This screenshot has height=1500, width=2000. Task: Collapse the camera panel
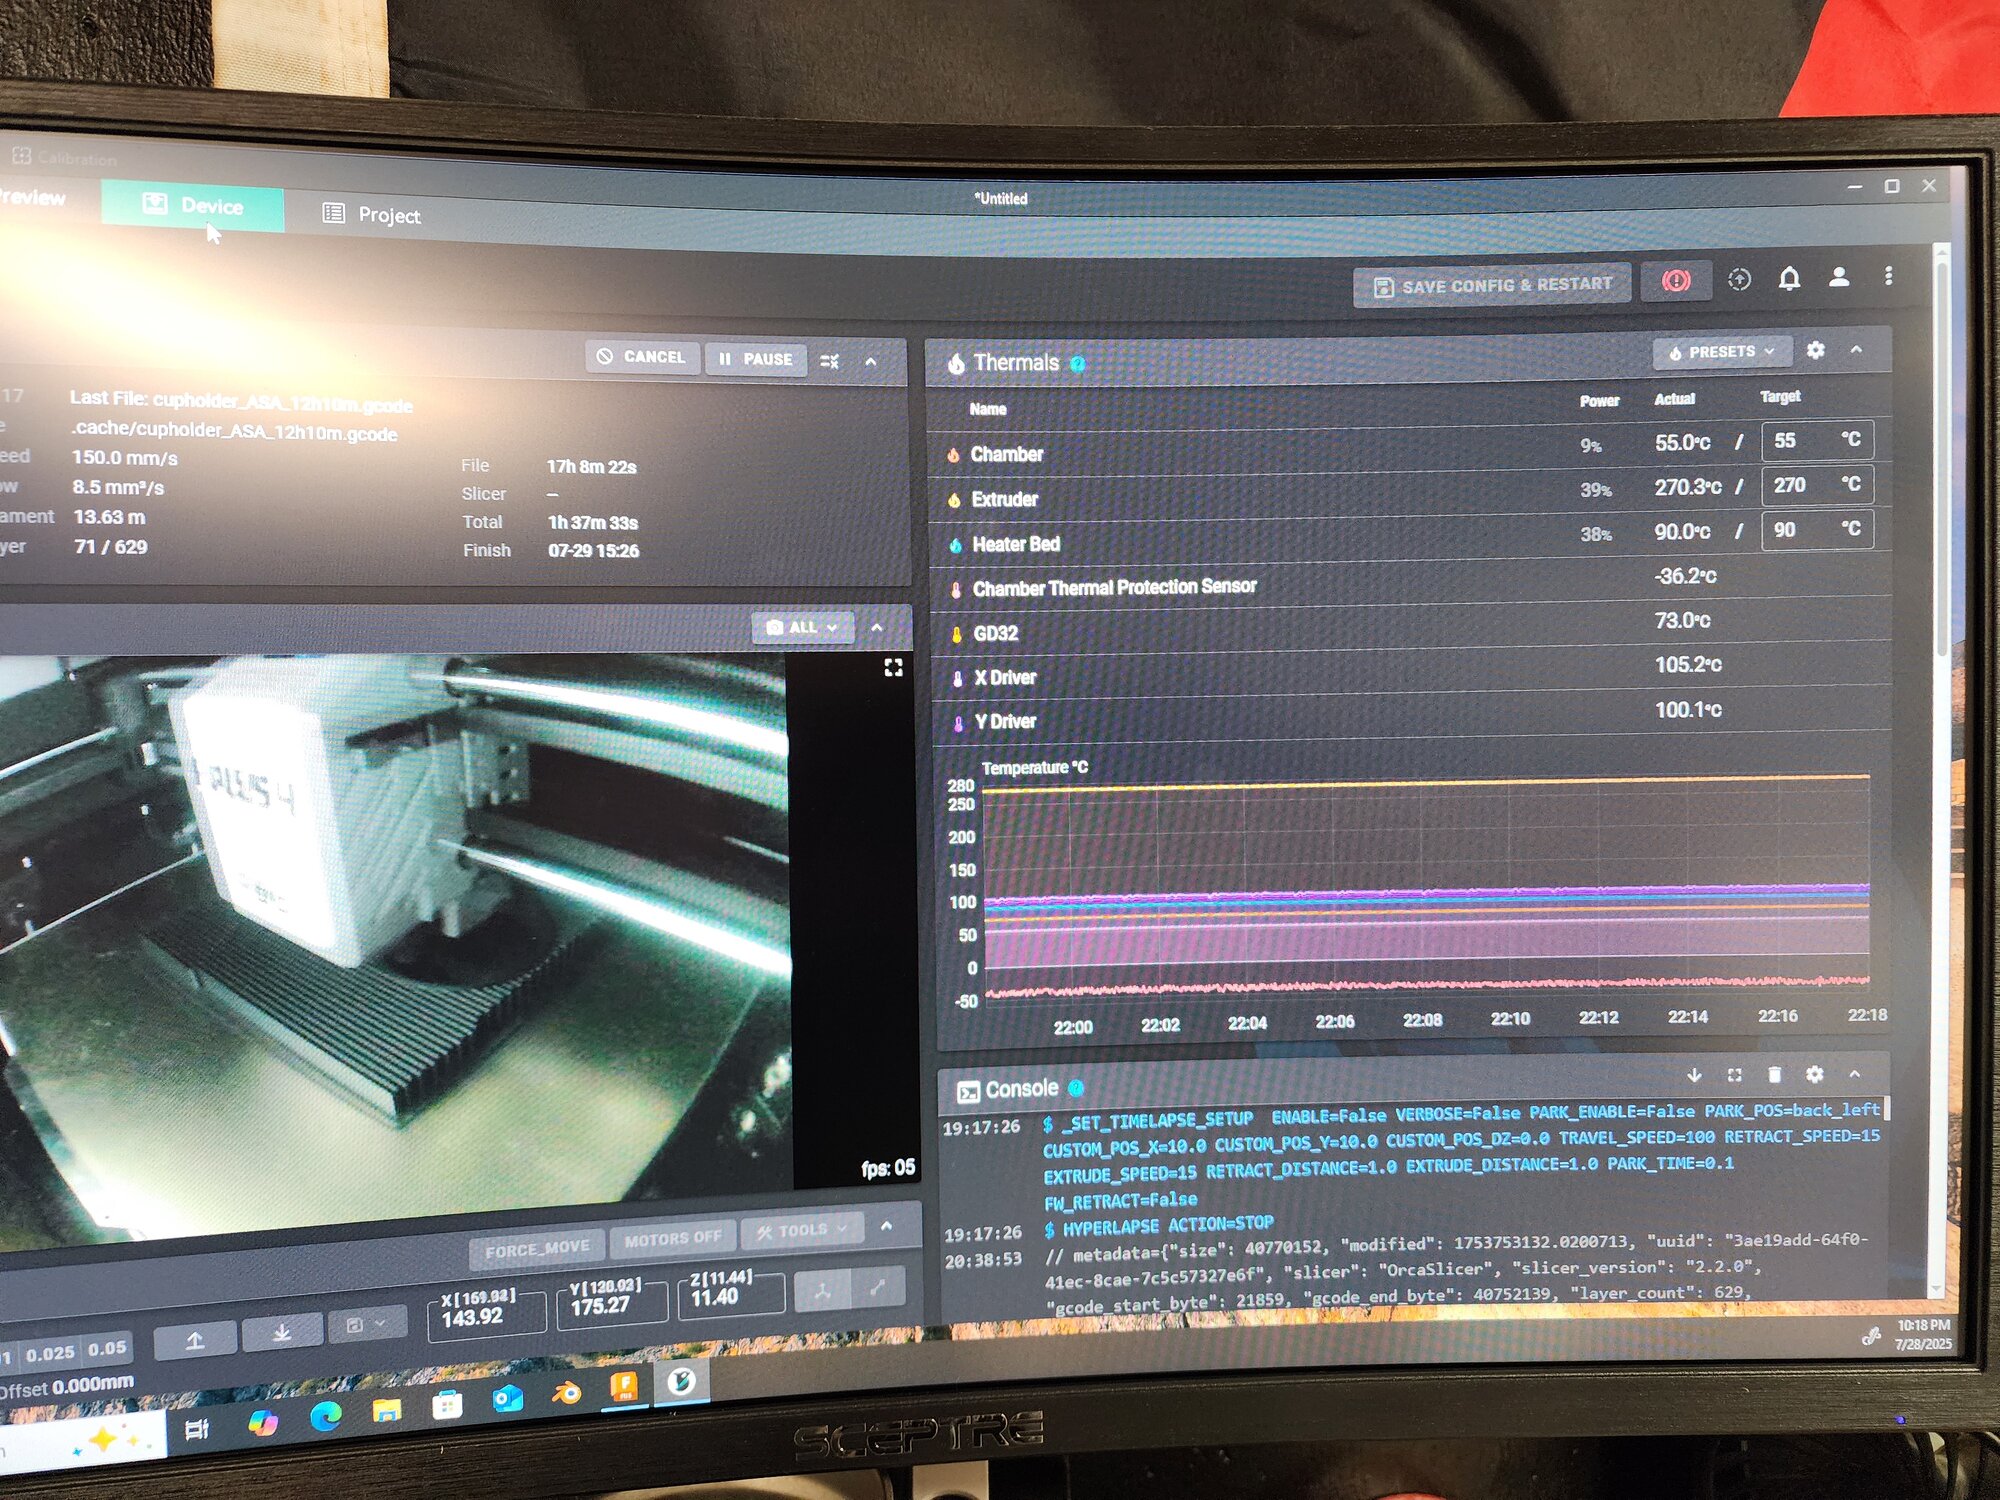coord(876,627)
